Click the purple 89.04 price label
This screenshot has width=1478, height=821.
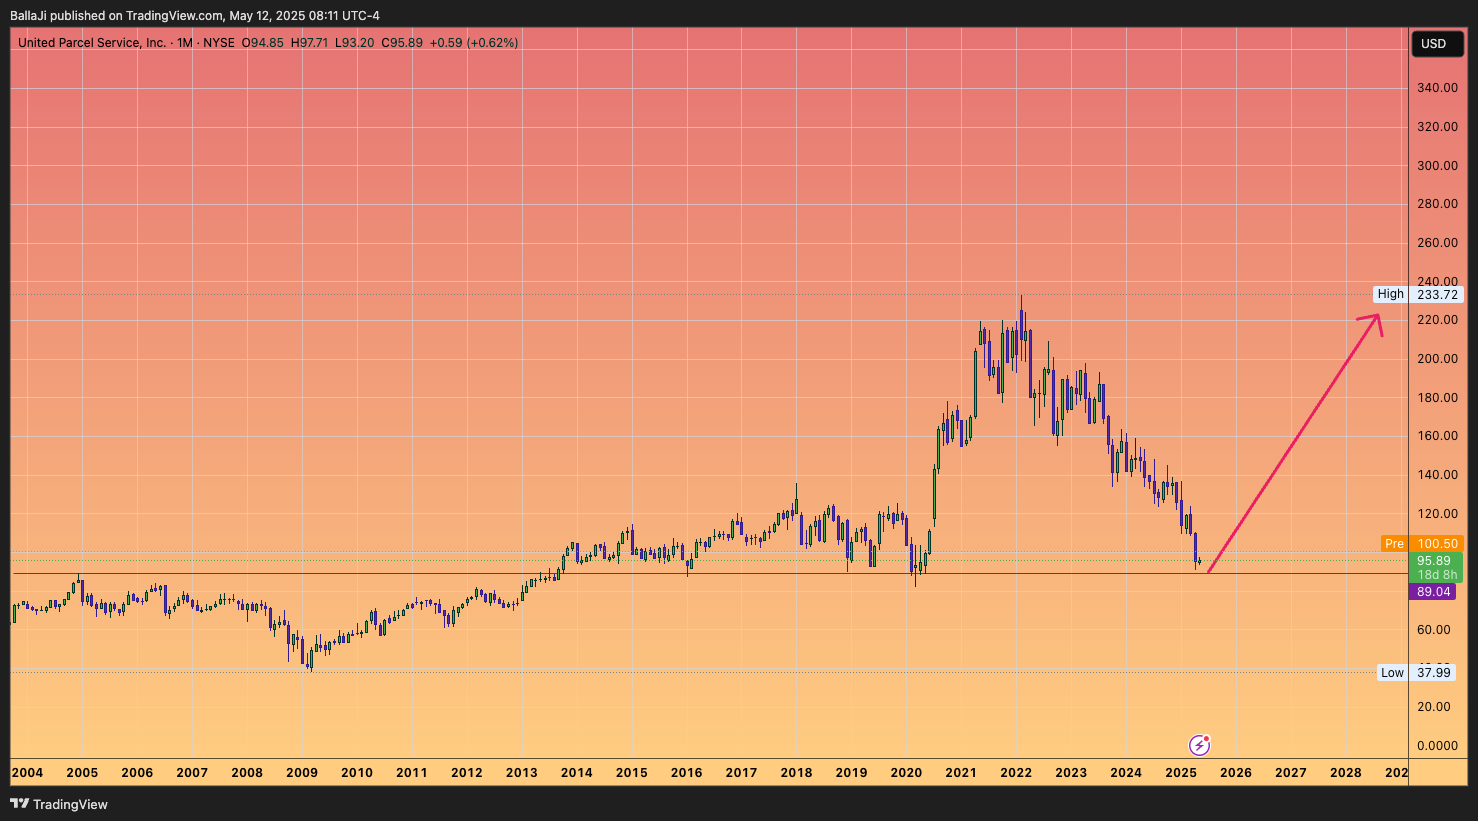(1434, 592)
